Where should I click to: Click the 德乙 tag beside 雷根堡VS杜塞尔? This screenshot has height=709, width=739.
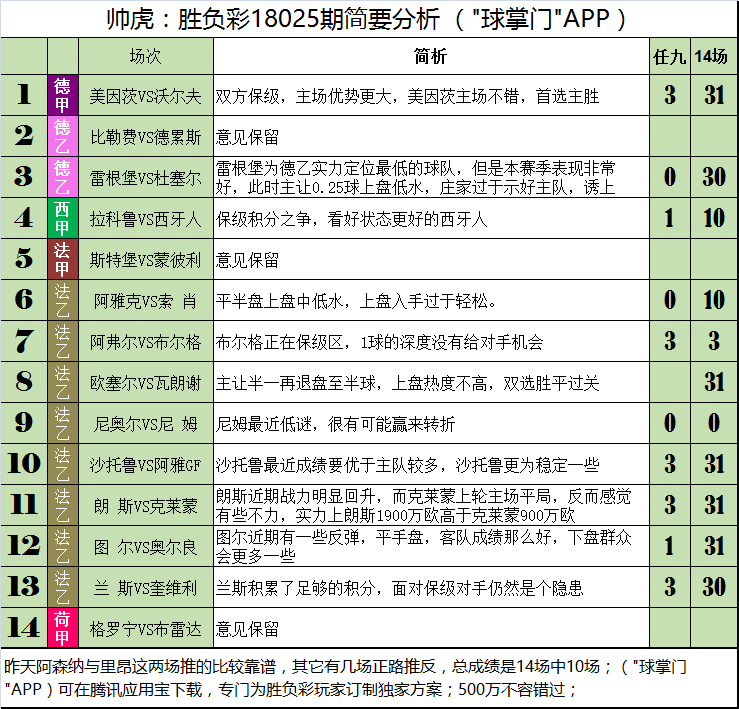[x=63, y=177]
